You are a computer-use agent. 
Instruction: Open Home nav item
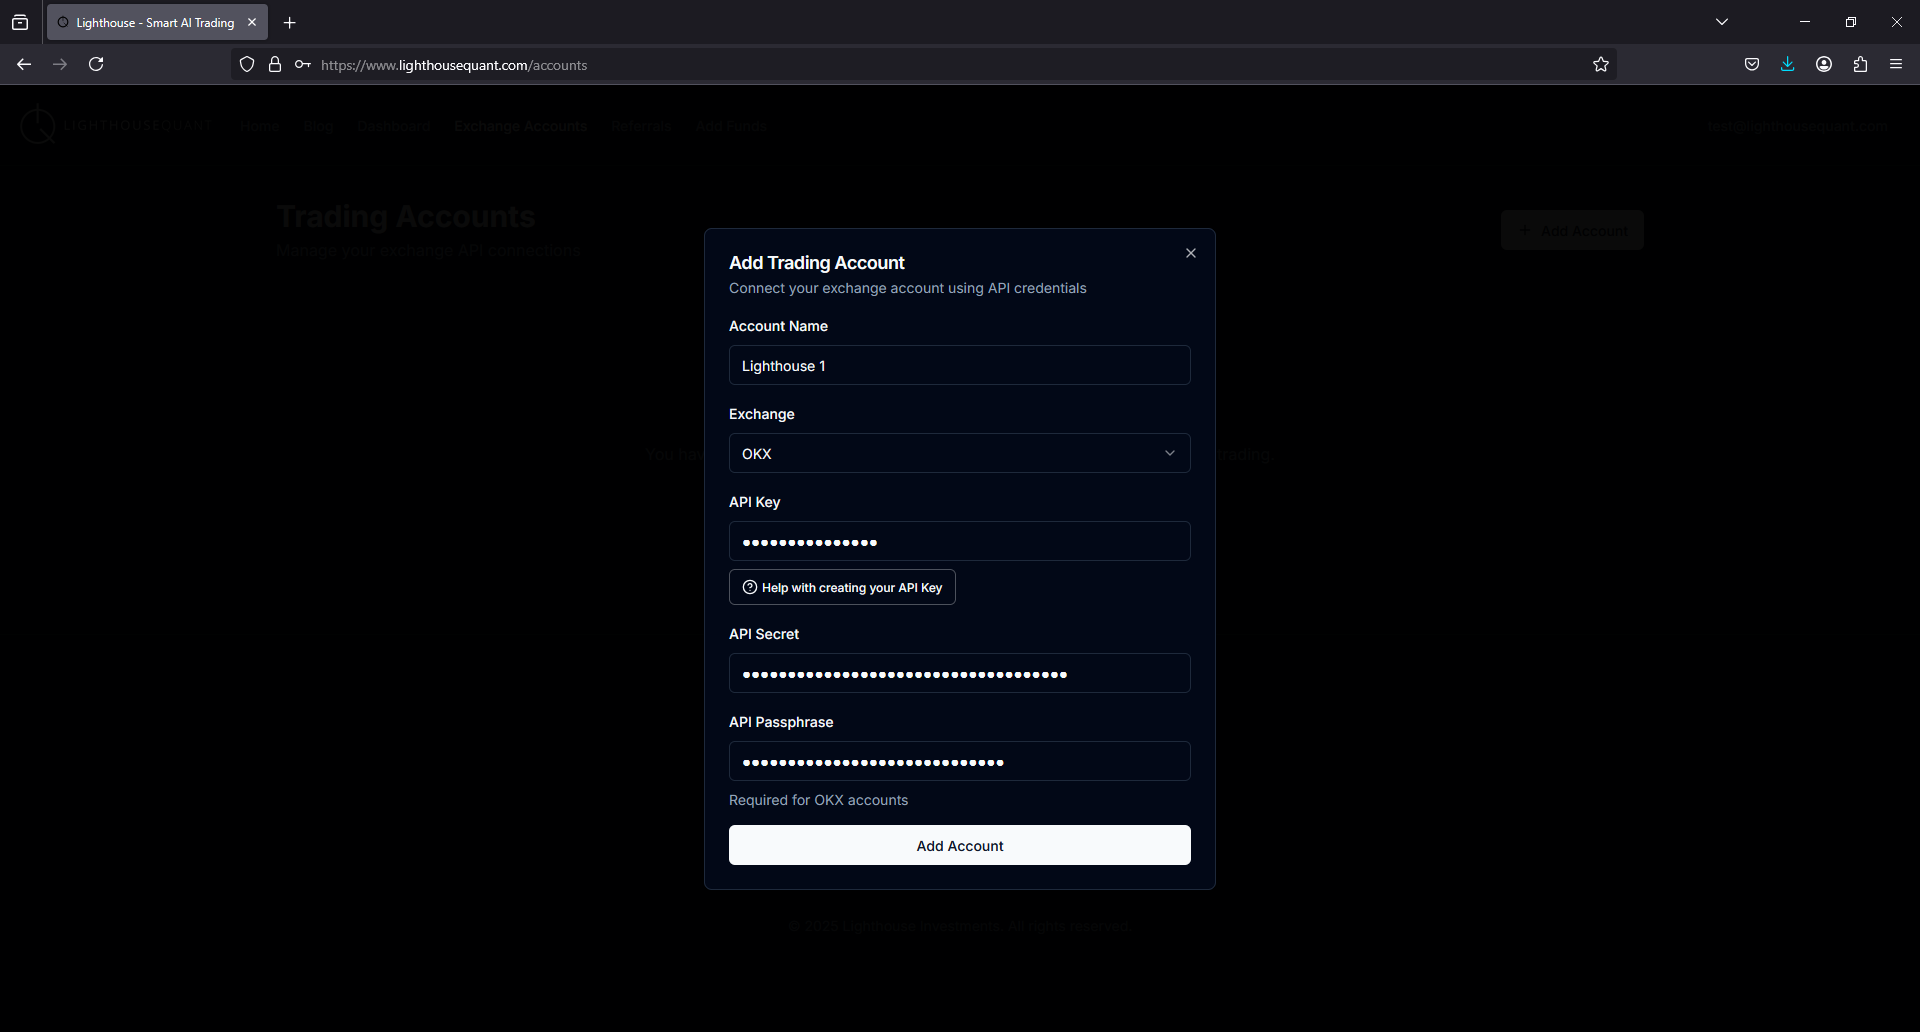(x=259, y=126)
